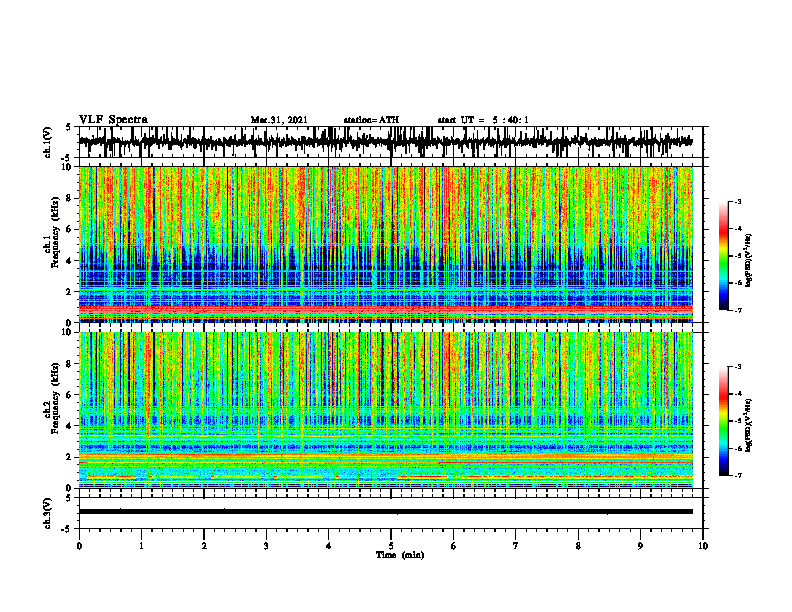
Task: Click the ch.1 frequency axis "6" tick label
Action: click(x=70, y=230)
